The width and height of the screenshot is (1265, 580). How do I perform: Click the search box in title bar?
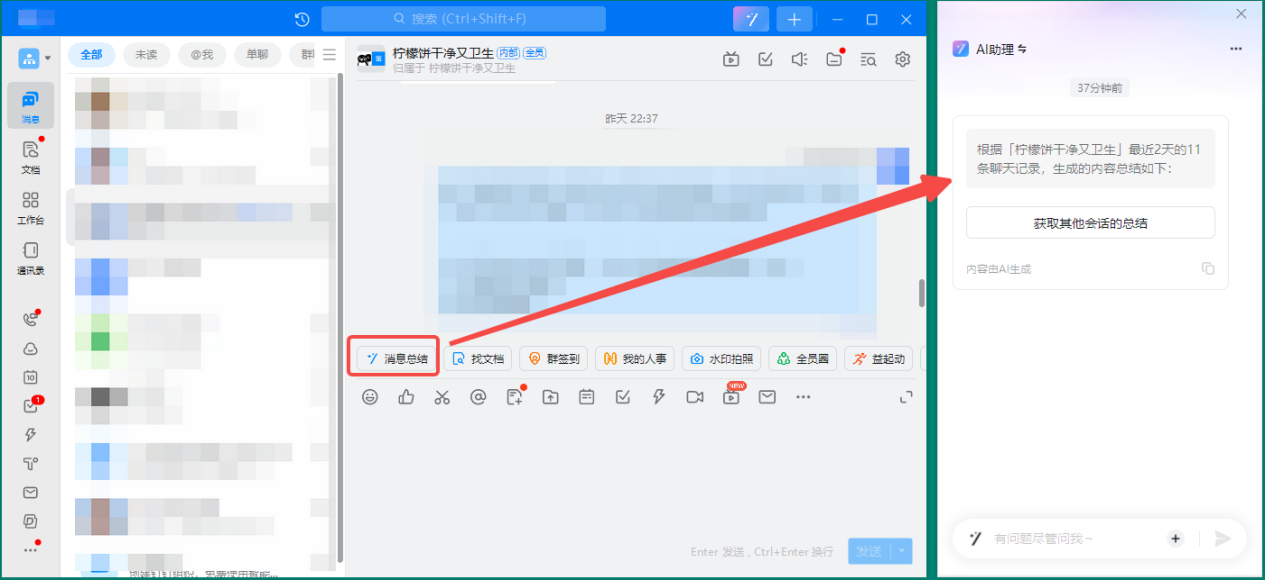(463, 19)
